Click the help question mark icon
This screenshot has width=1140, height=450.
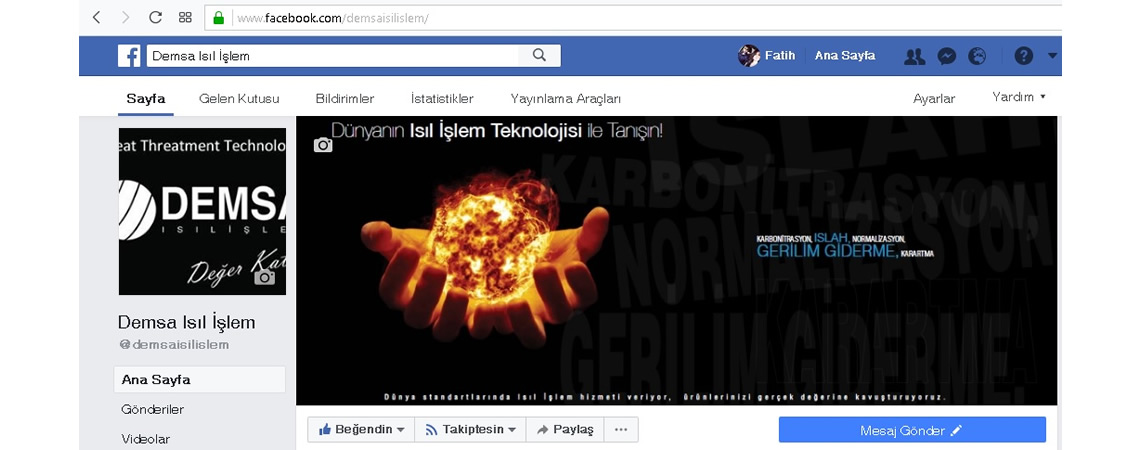[x=1023, y=56]
